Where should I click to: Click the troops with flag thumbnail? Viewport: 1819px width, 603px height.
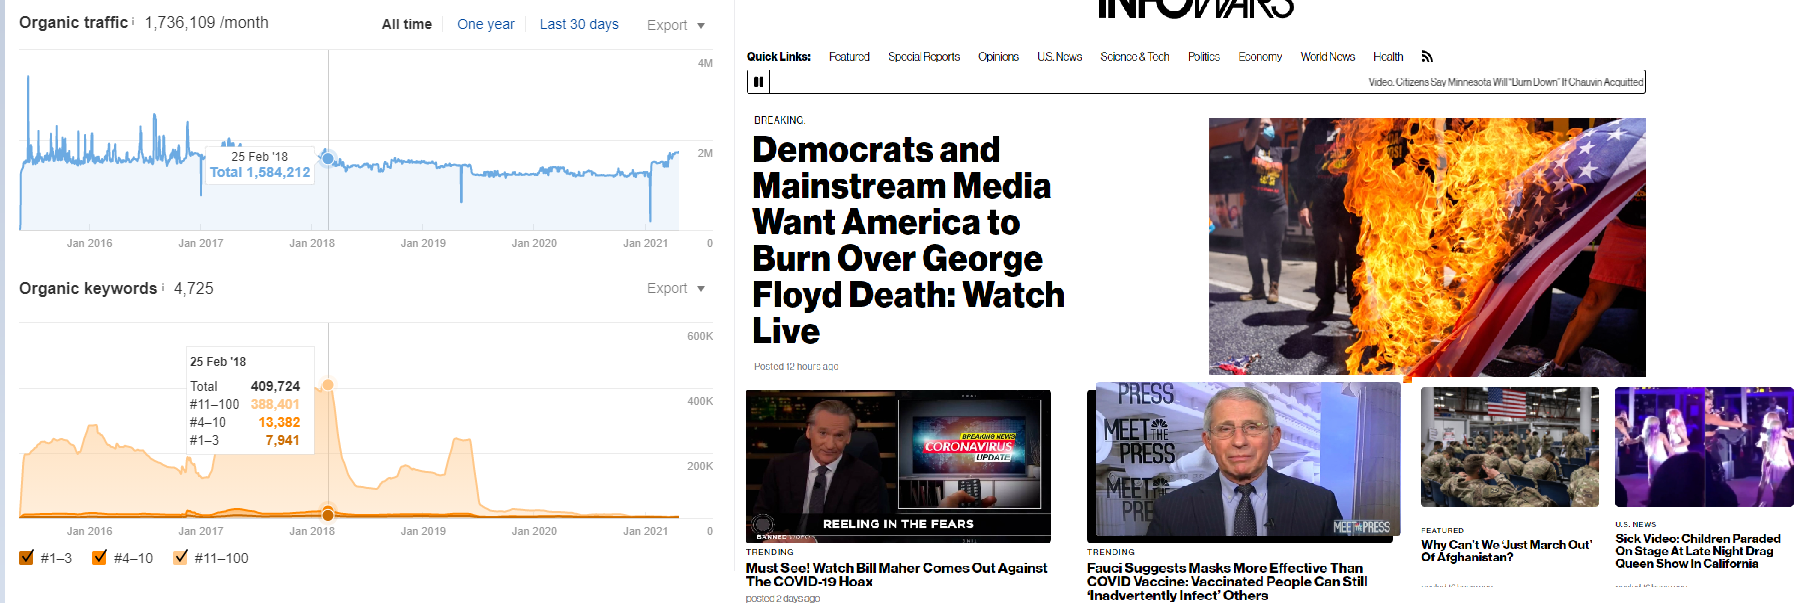click(x=1510, y=447)
